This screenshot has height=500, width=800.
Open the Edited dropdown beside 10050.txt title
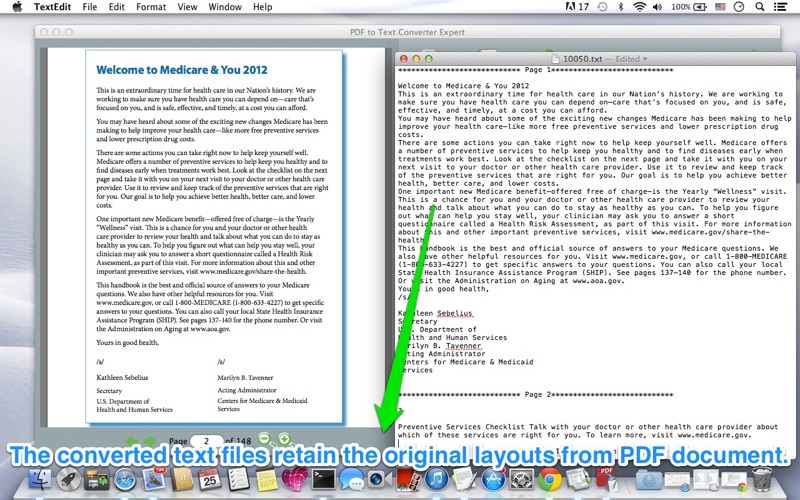(x=632, y=59)
